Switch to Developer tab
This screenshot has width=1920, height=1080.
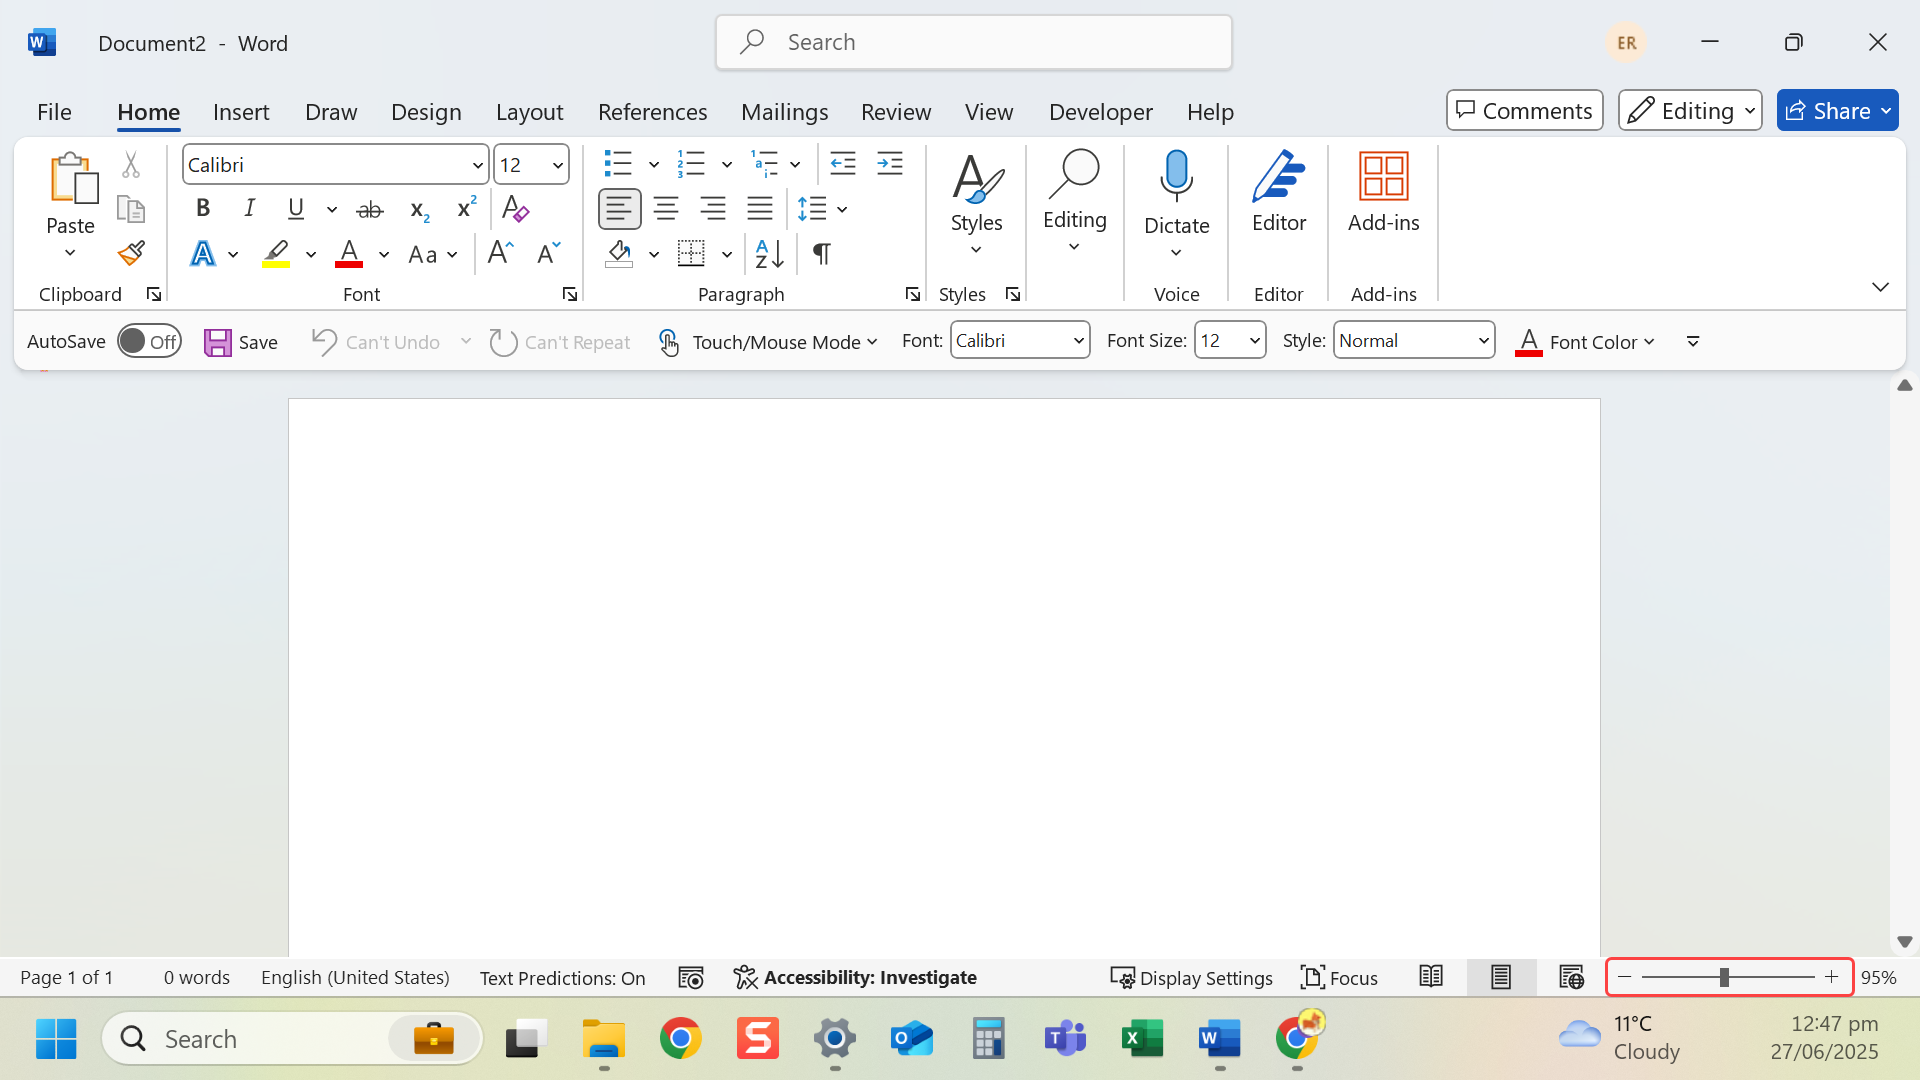pyautogui.click(x=1100, y=111)
